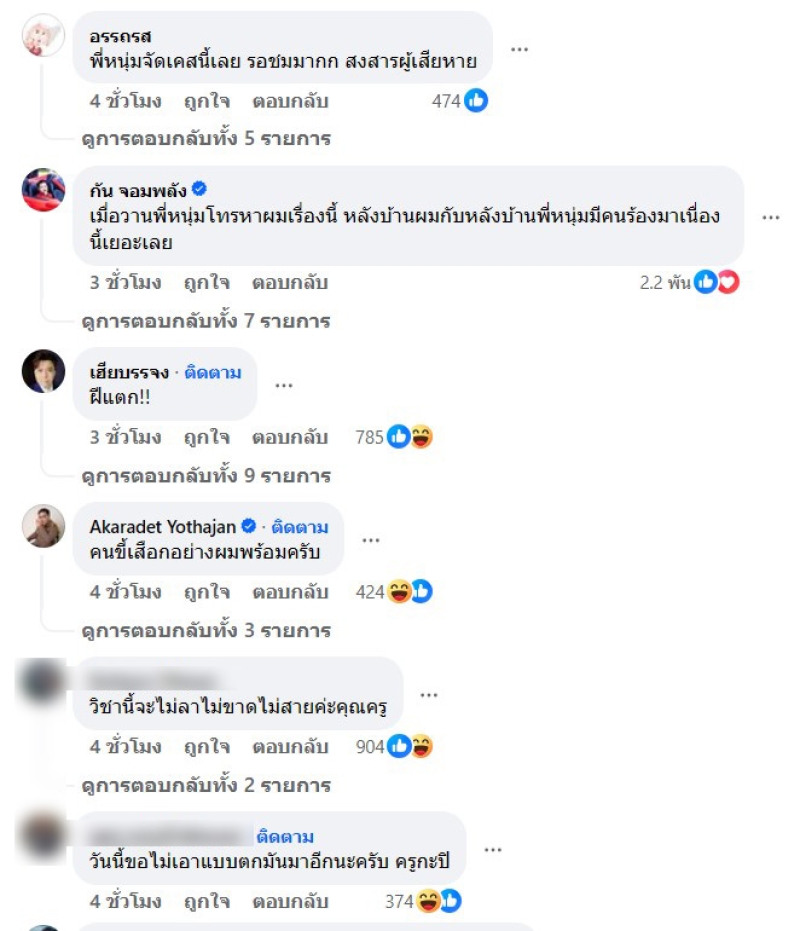Follow เฮียบรรจง using ติดตาม link
The height and width of the screenshot is (931, 800).
pyautogui.click(x=213, y=372)
